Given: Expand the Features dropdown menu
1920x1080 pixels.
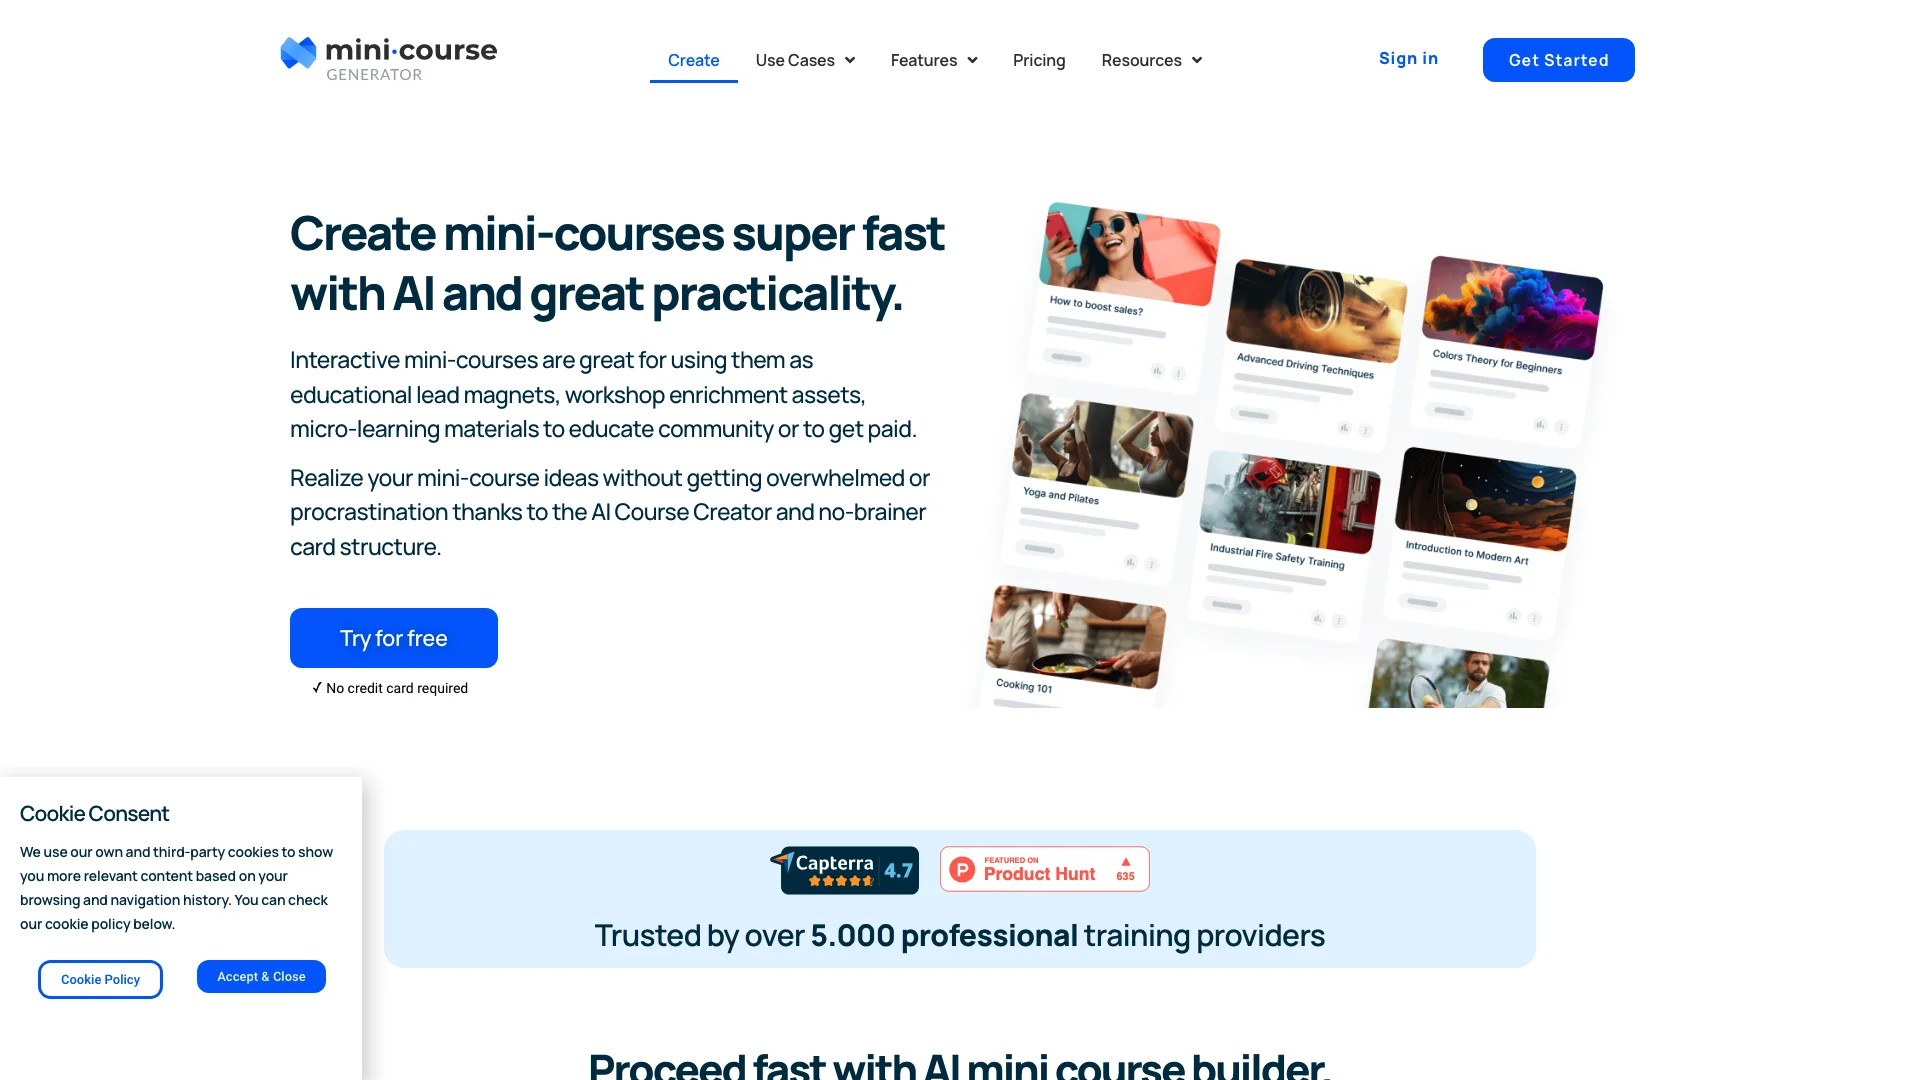Looking at the screenshot, I should click(934, 59).
